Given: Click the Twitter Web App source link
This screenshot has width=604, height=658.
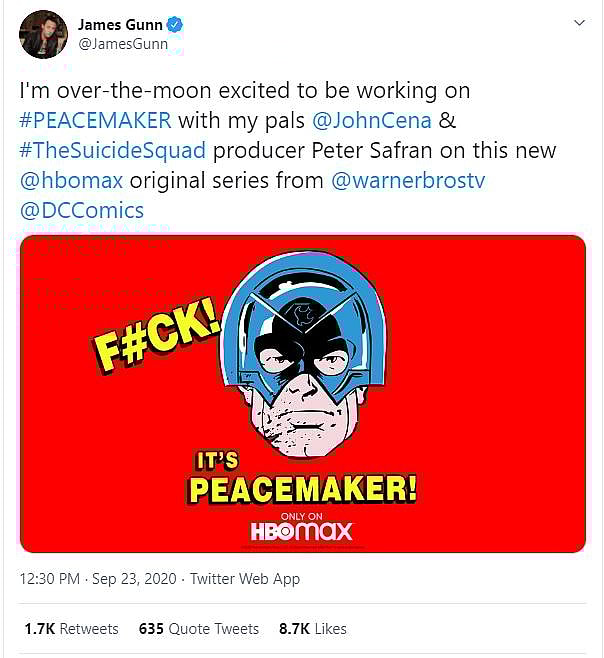Looking at the screenshot, I should (x=245, y=579).
